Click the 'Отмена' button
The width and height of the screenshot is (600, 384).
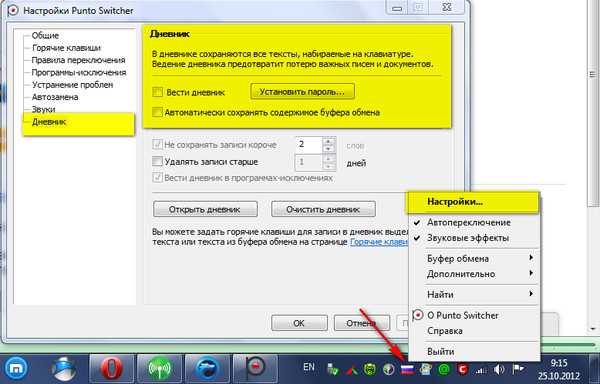(x=361, y=323)
